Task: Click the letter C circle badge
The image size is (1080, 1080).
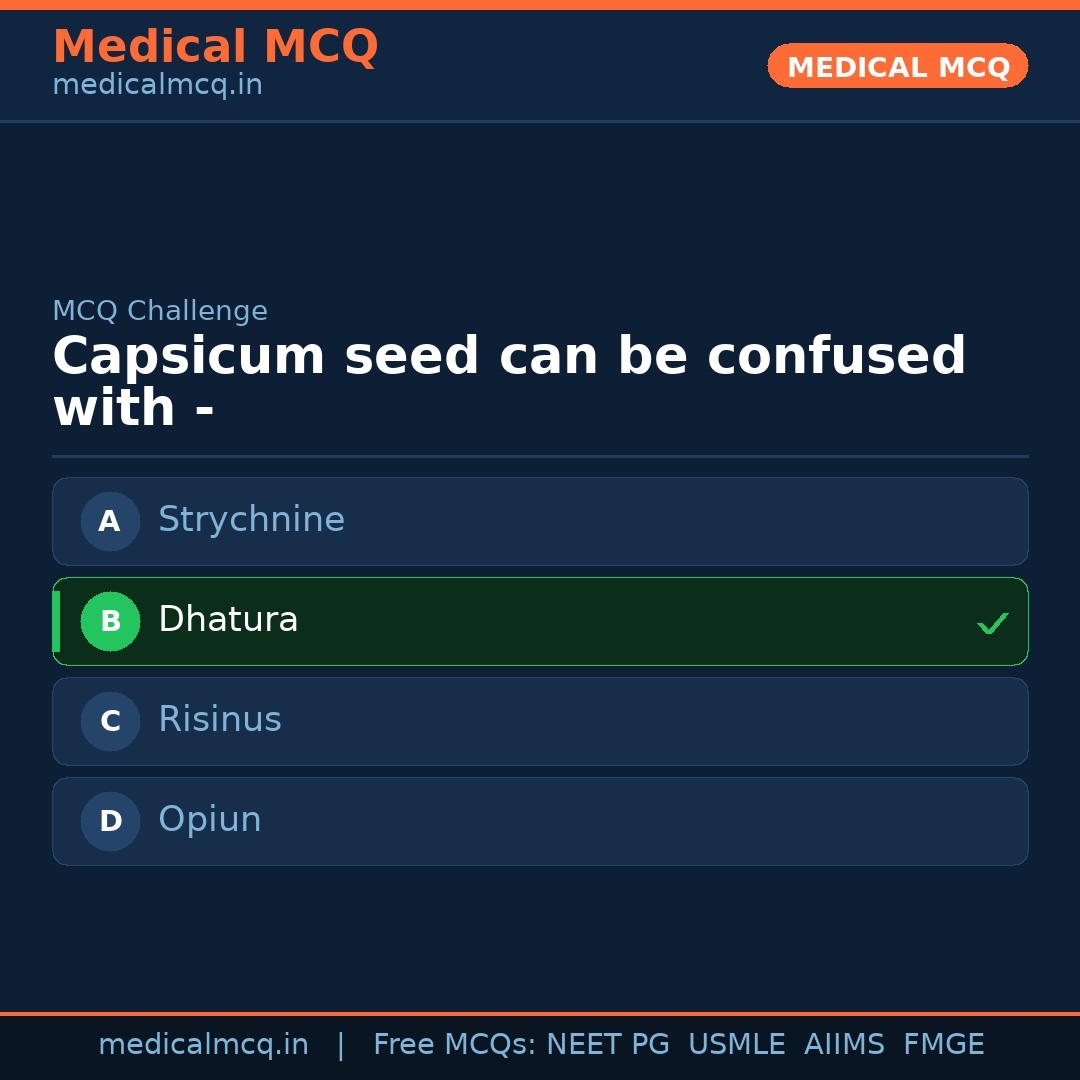Action: click(x=110, y=721)
